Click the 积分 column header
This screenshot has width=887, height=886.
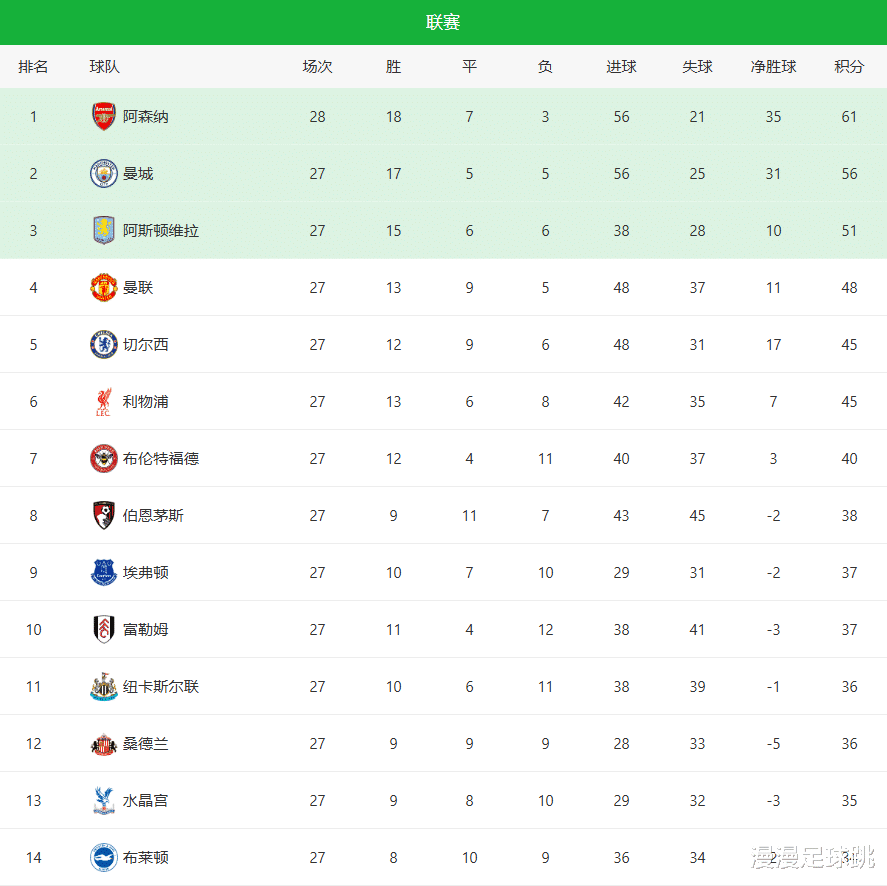pyautogui.click(x=849, y=67)
